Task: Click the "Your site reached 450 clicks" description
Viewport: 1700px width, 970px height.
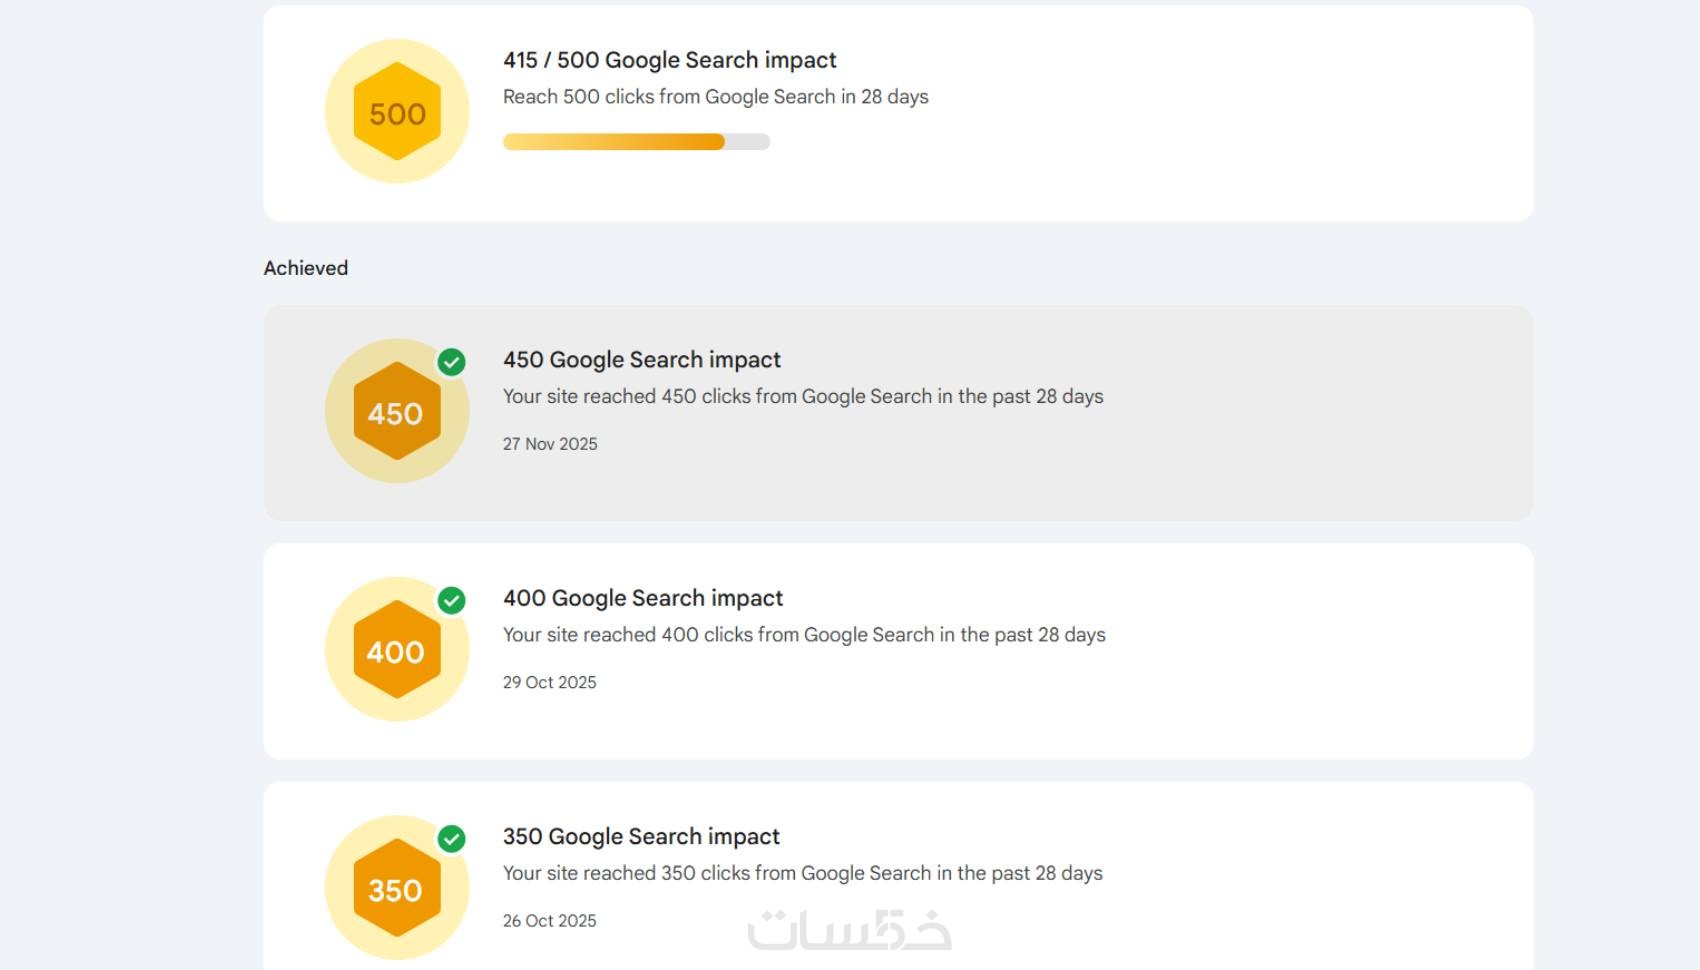Action: [802, 396]
